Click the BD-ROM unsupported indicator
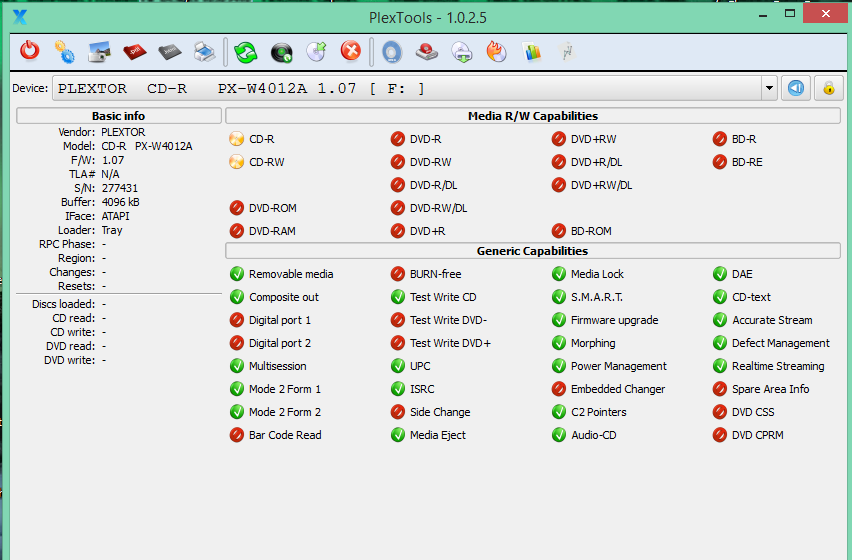The height and width of the screenshot is (560, 852). pyautogui.click(x=559, y=231)
